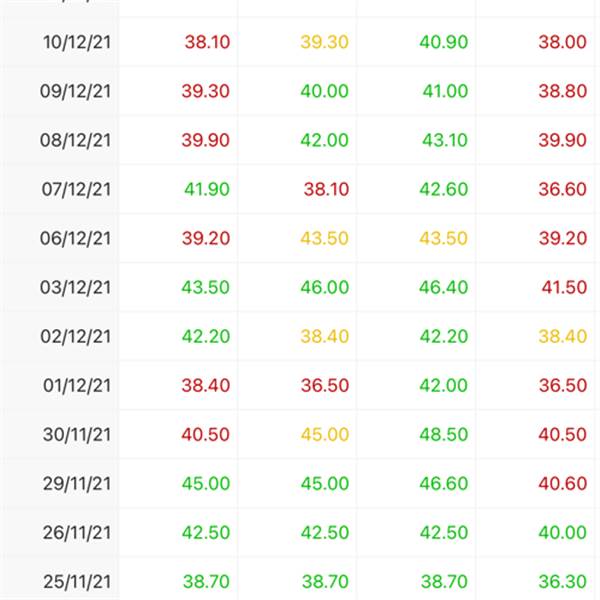Screen dimensions: 600x600
Task: Click the red 41.50 value
Action: pos(564,287)
